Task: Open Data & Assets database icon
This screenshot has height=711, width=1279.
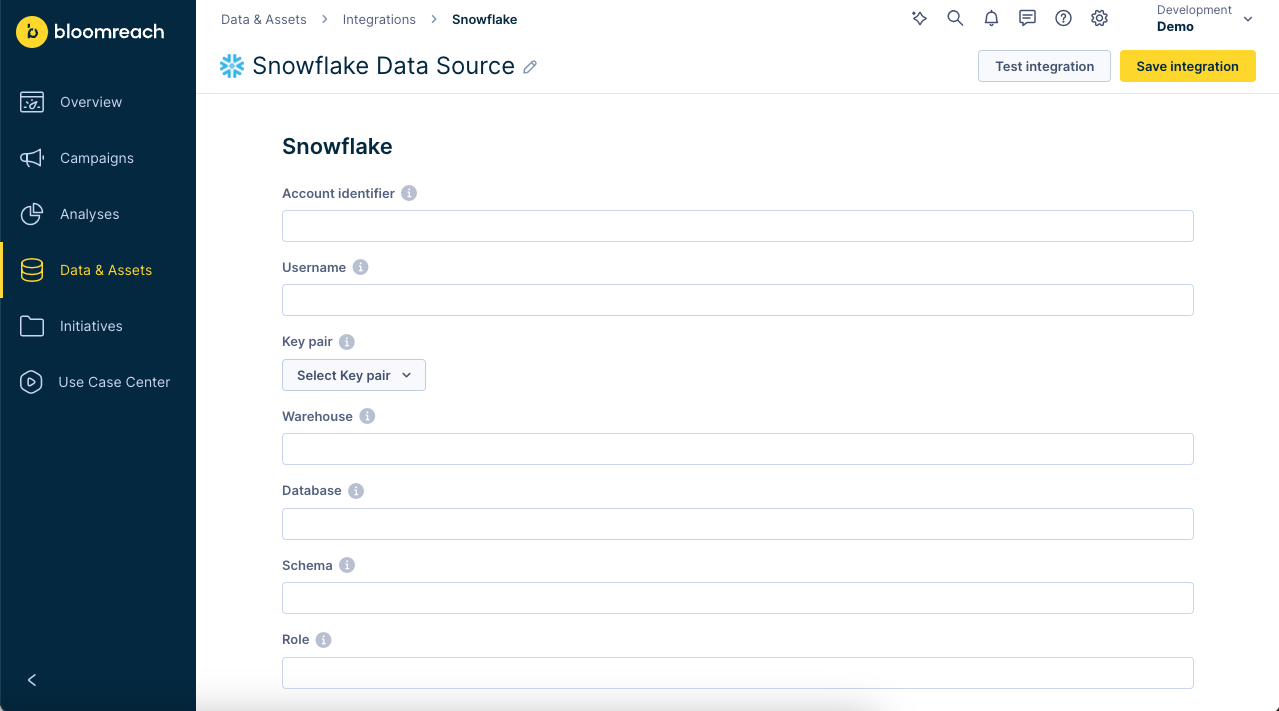Action: (32, 270)
